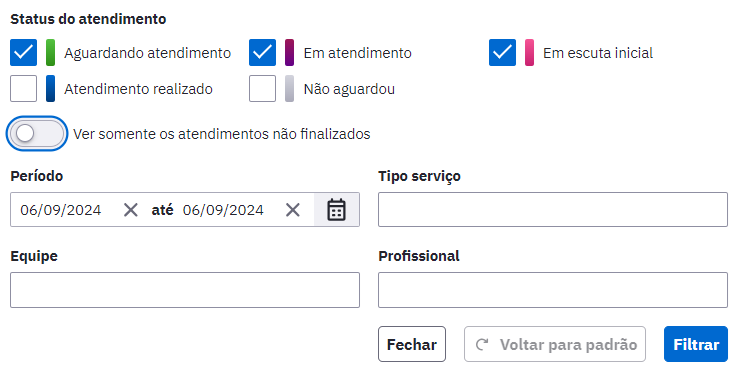Open the Profissional selection field

pos(553,290)
